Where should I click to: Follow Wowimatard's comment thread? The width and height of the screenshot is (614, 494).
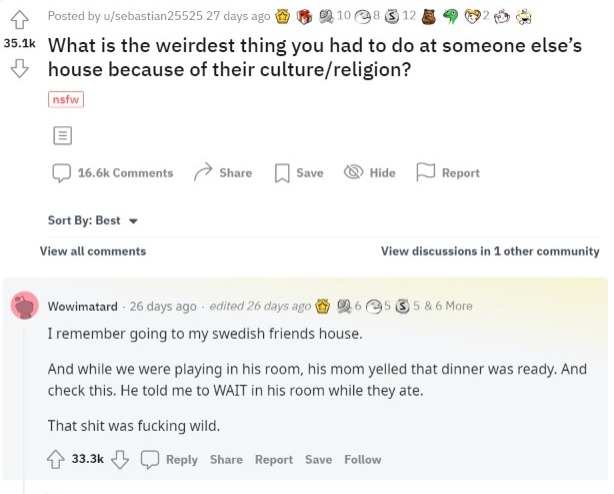(362, 459)
